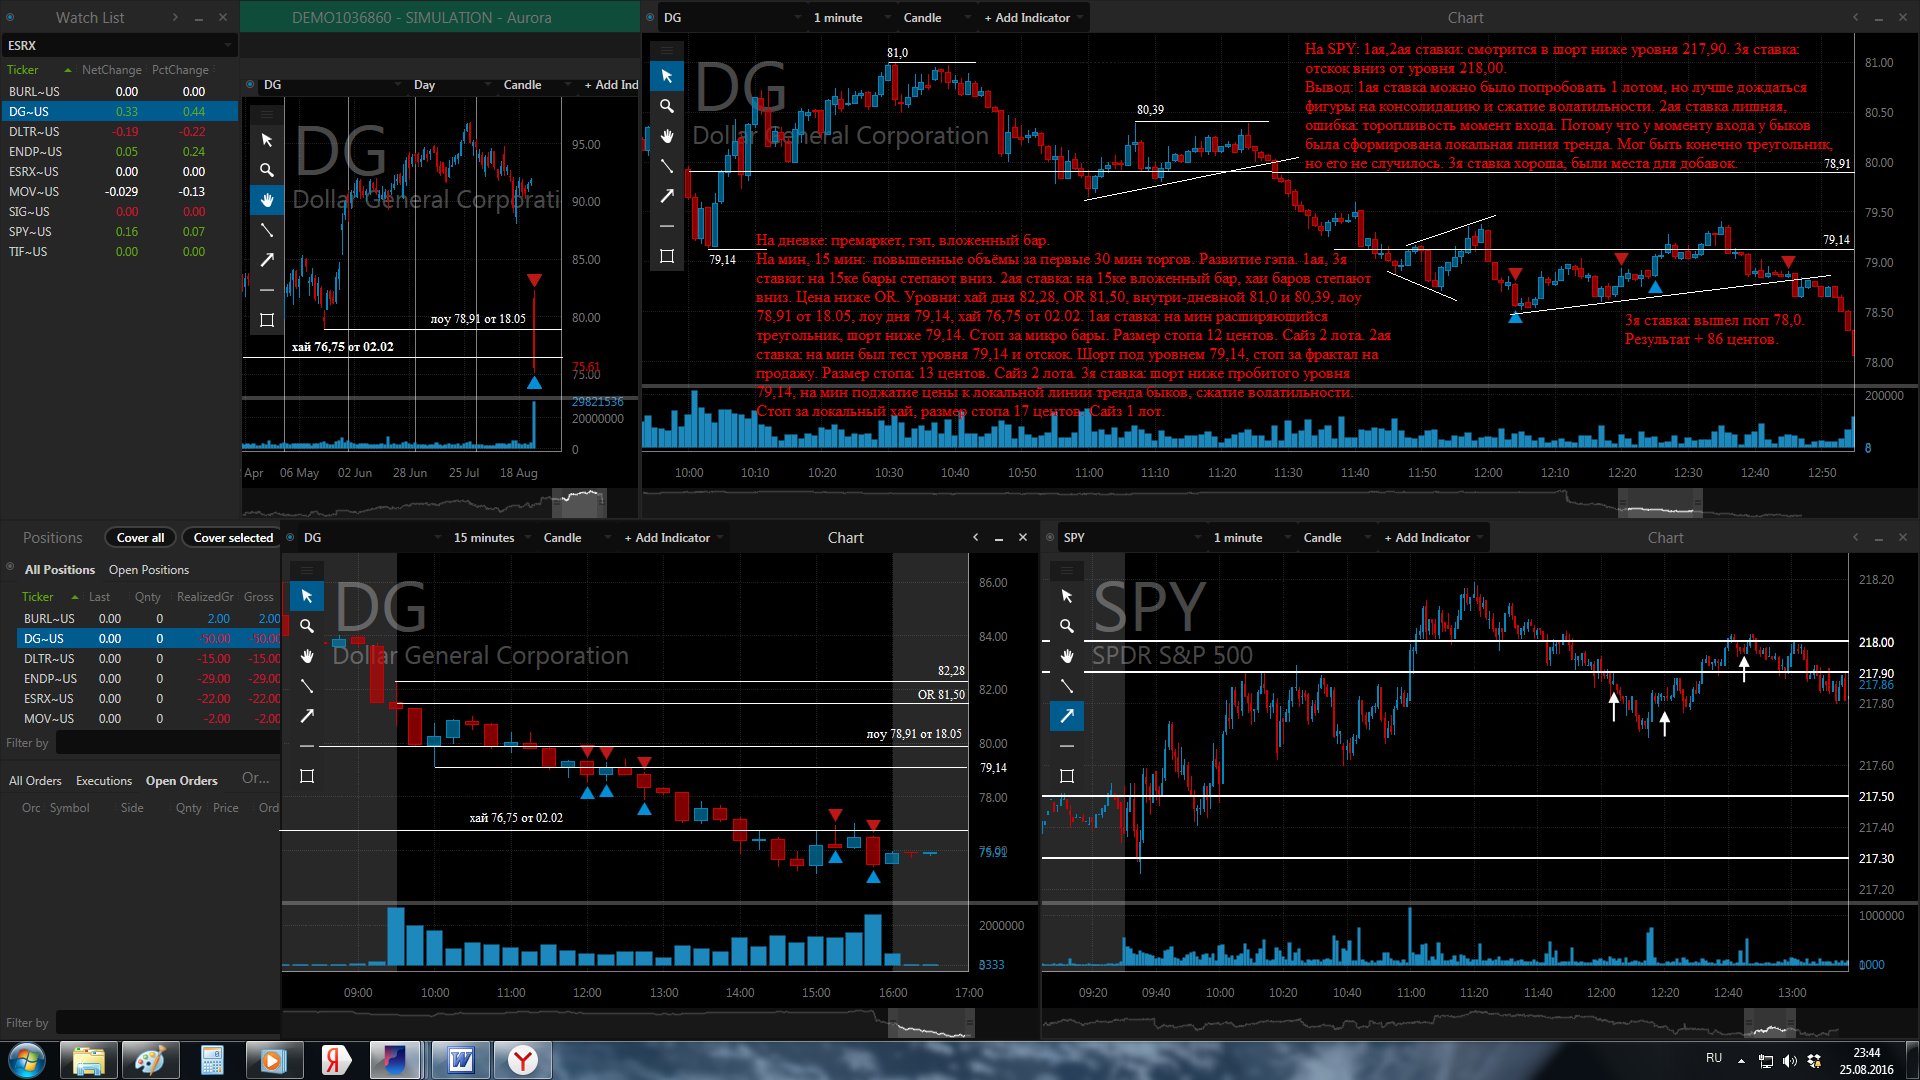Click RU language indicator in tray
The width and height of the screenshot is (1920, 1080).
coord(1714,1058)
